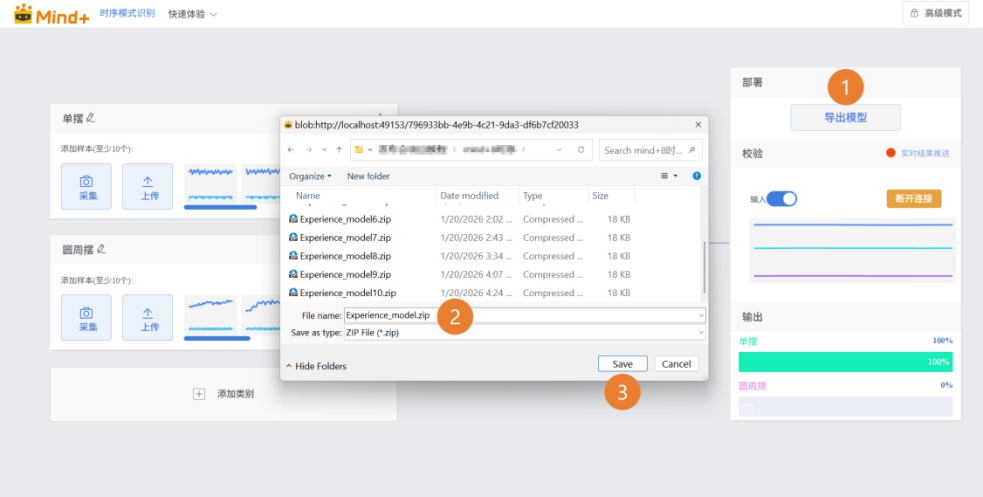Toggle the 实时结果推送 red indicator
The image size is (983, 497).
click(x=890, y=153)
